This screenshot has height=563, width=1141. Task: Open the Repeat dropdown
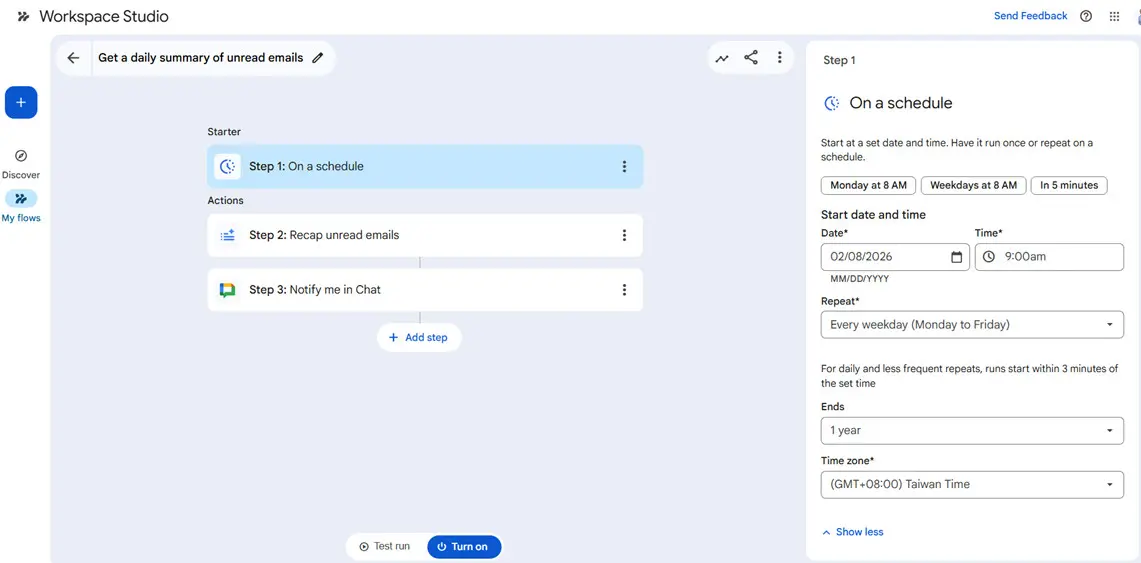[972, 324]
